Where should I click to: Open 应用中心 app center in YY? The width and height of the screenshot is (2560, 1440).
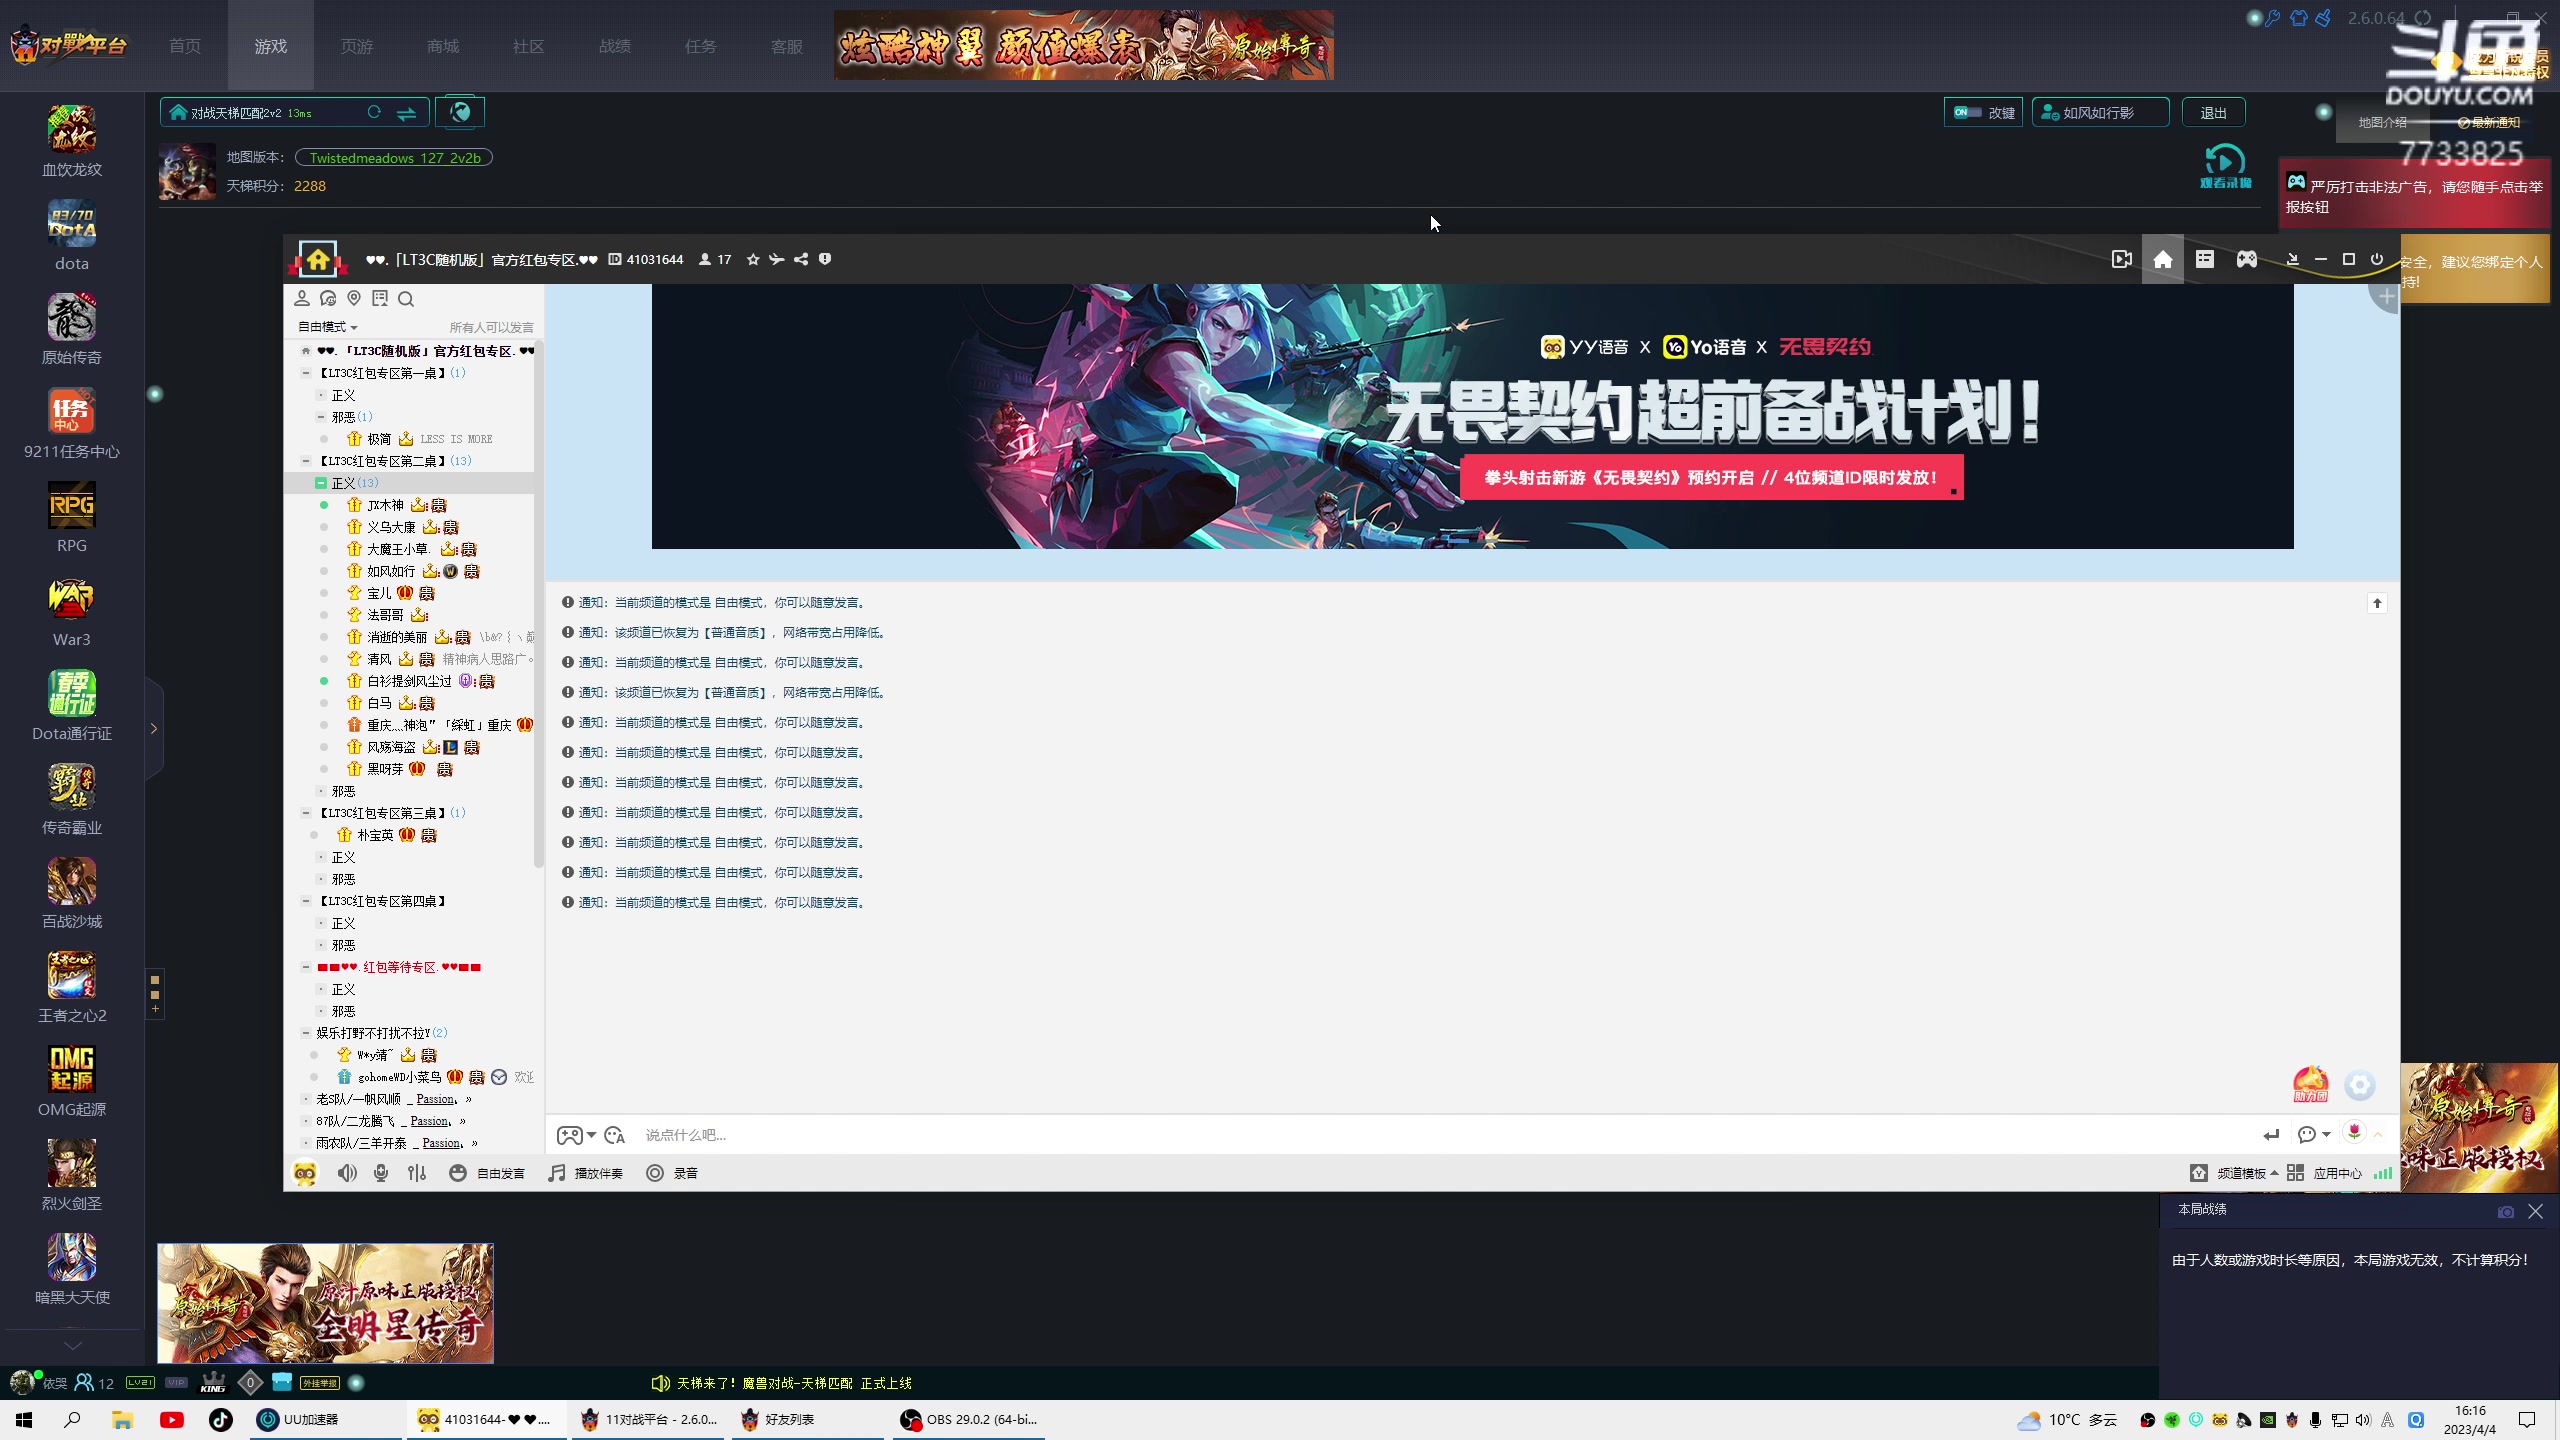click(2325, 1173)
